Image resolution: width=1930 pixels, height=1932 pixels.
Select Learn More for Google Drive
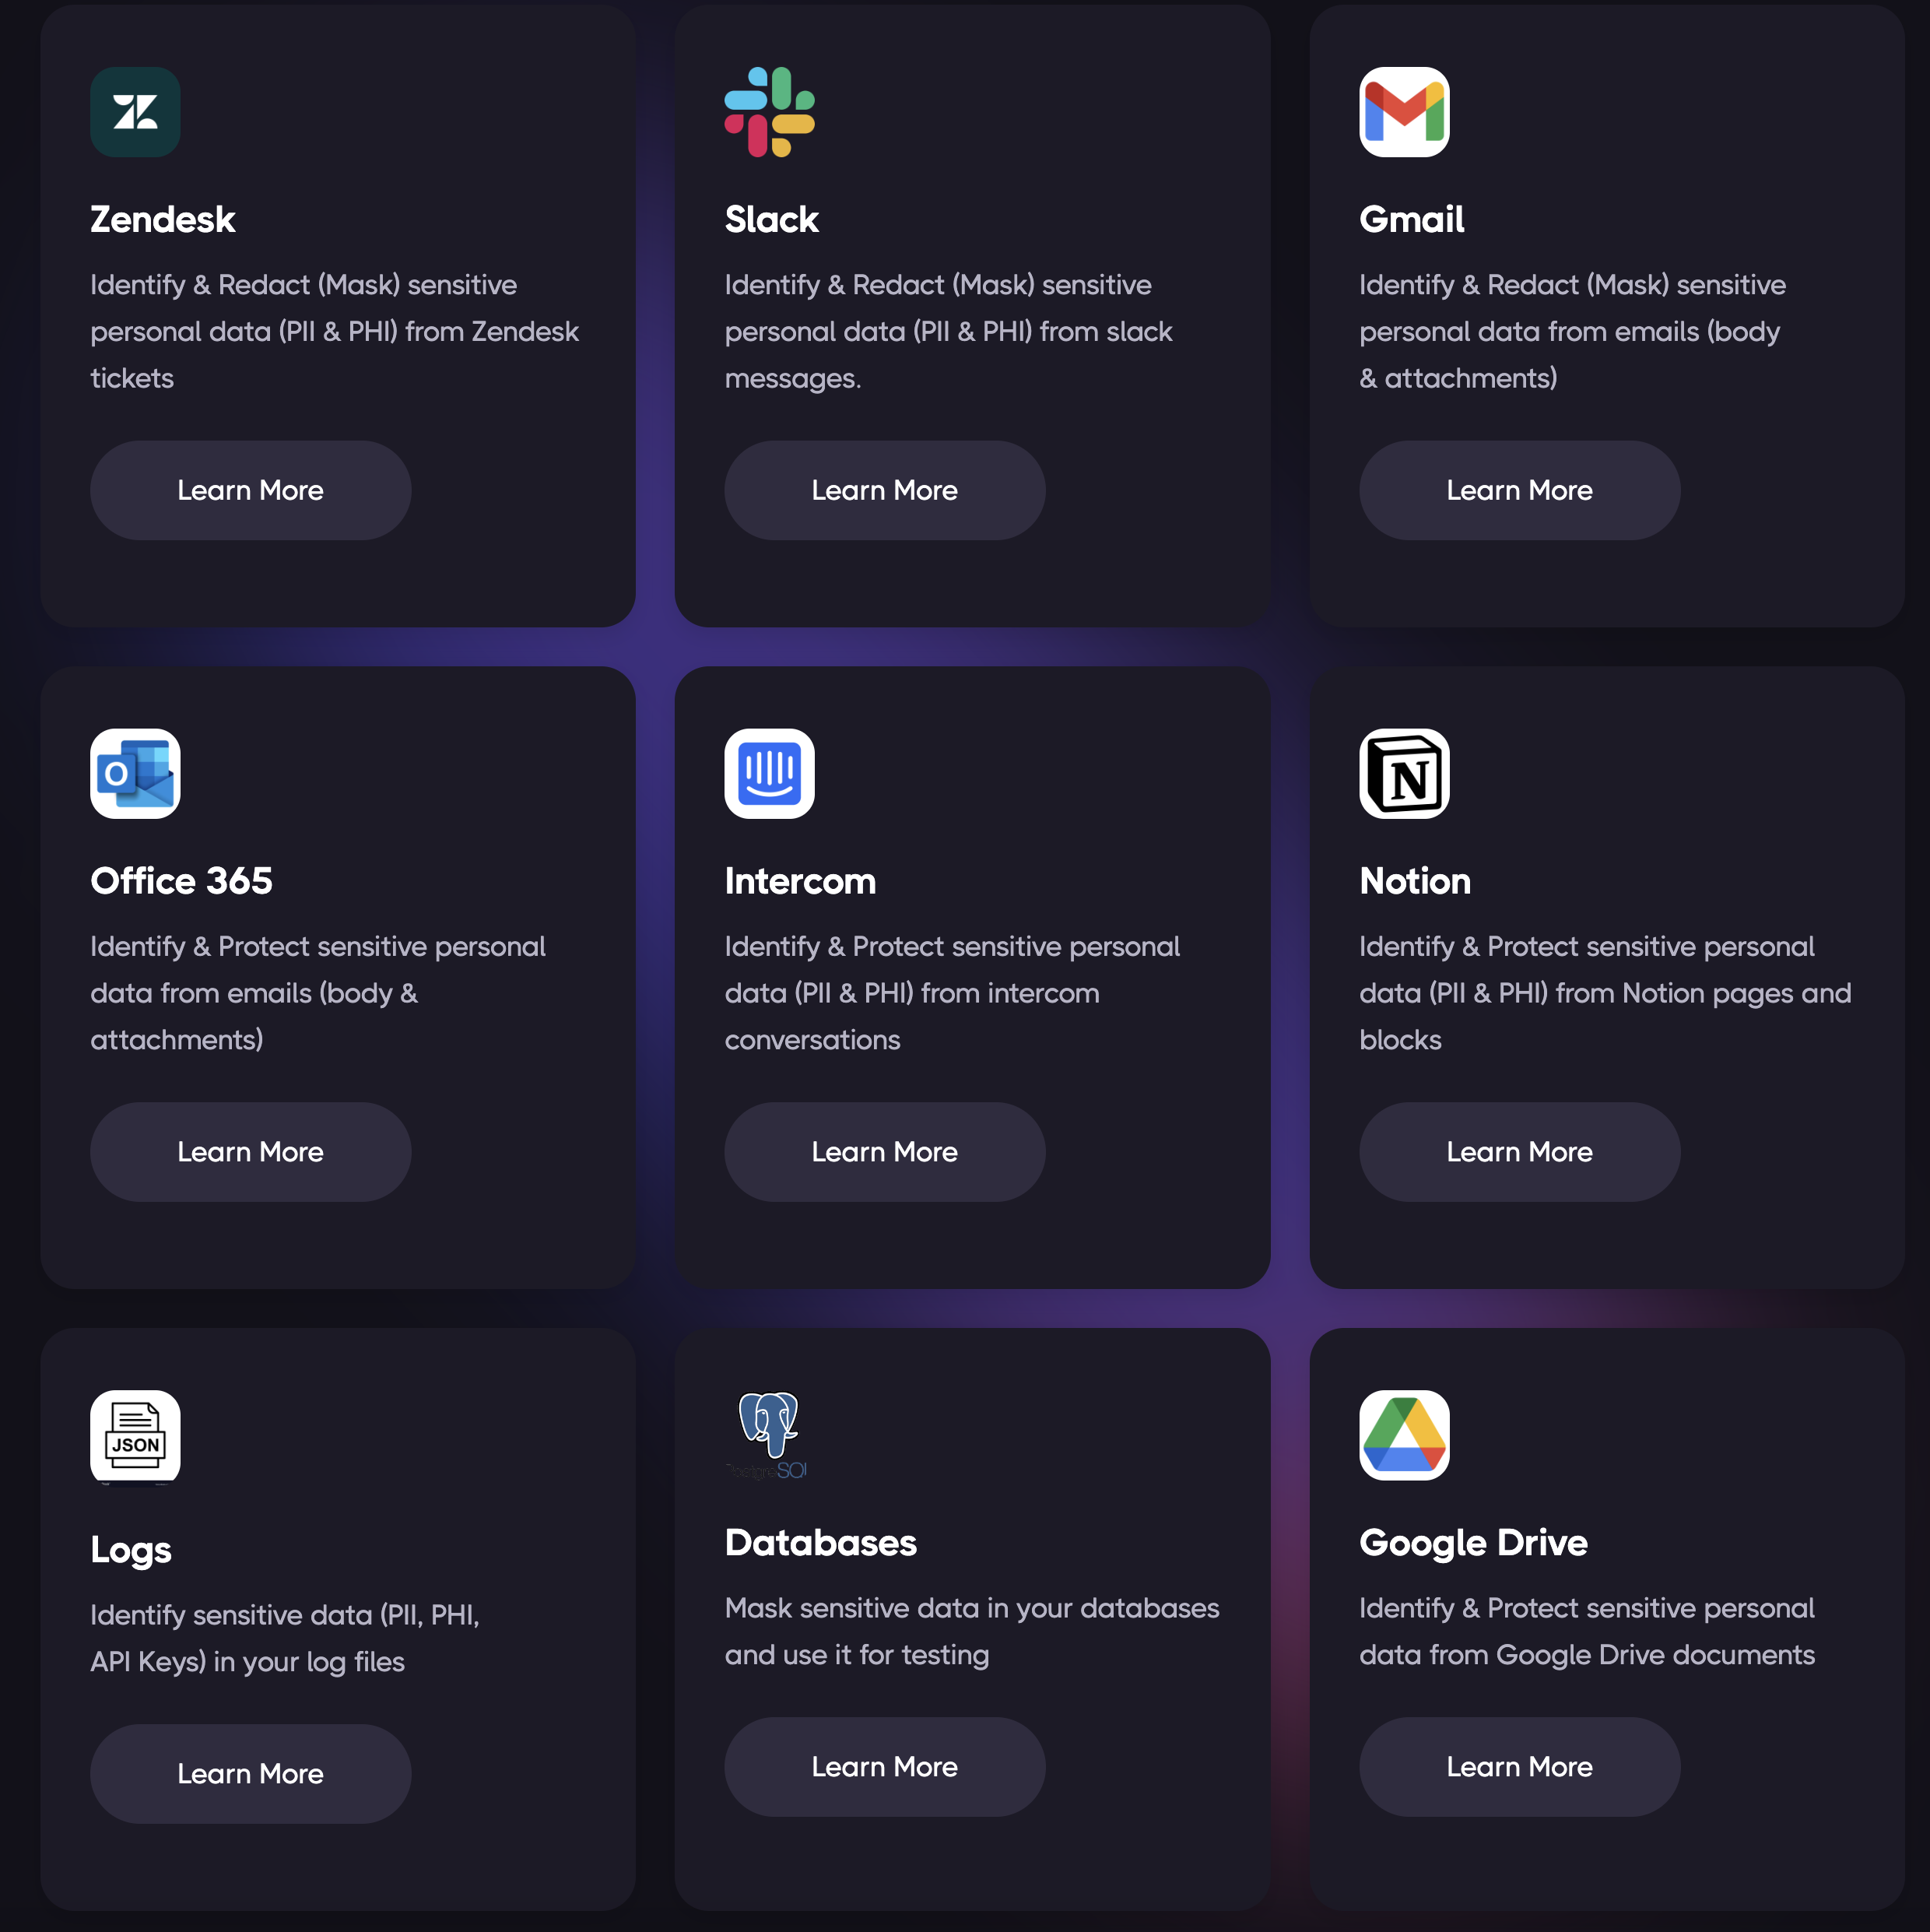coord(1519,1767)
